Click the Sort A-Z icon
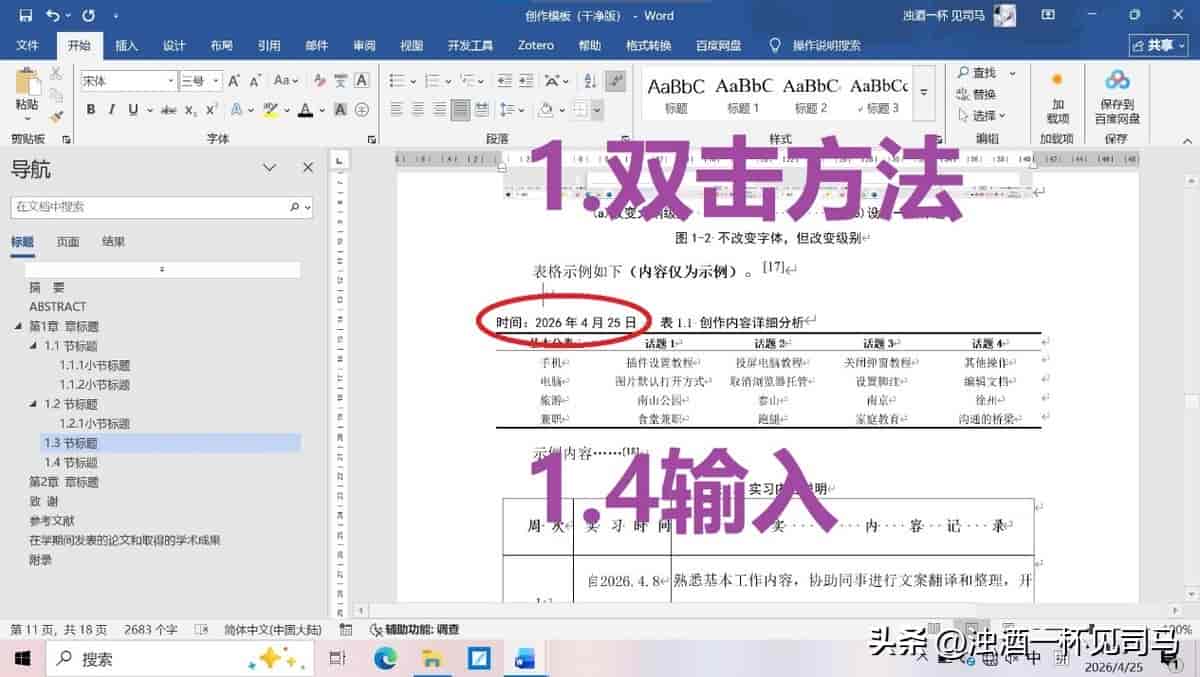Viewport: 1200px width, 677px height. (593, 81)
